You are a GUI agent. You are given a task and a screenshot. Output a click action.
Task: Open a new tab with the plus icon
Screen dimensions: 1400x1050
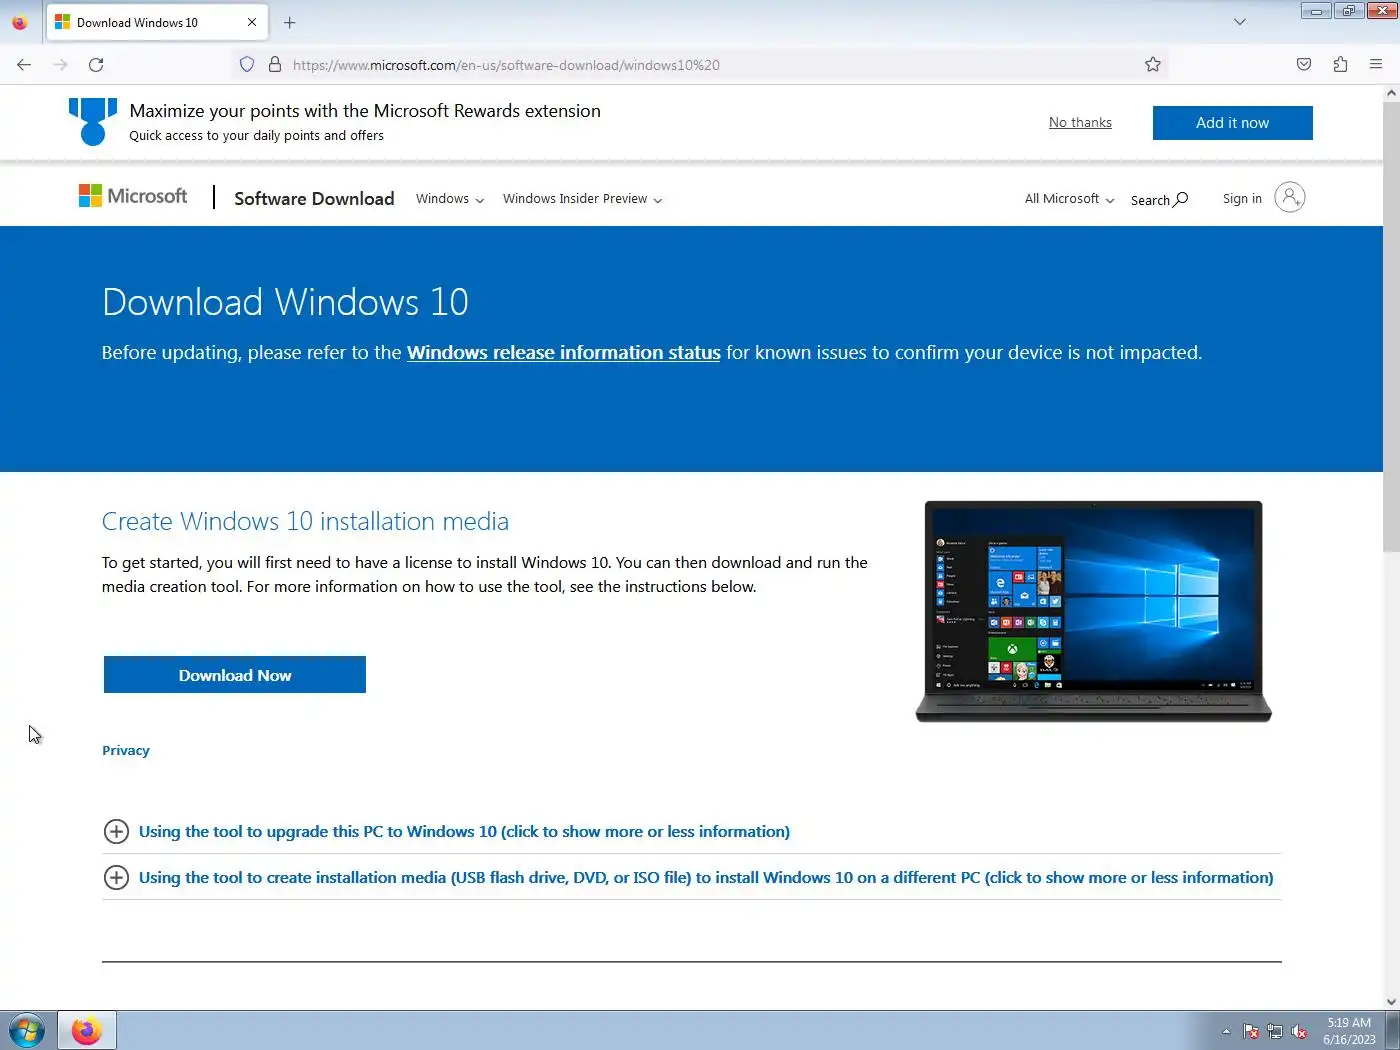[x=289, y=22]
